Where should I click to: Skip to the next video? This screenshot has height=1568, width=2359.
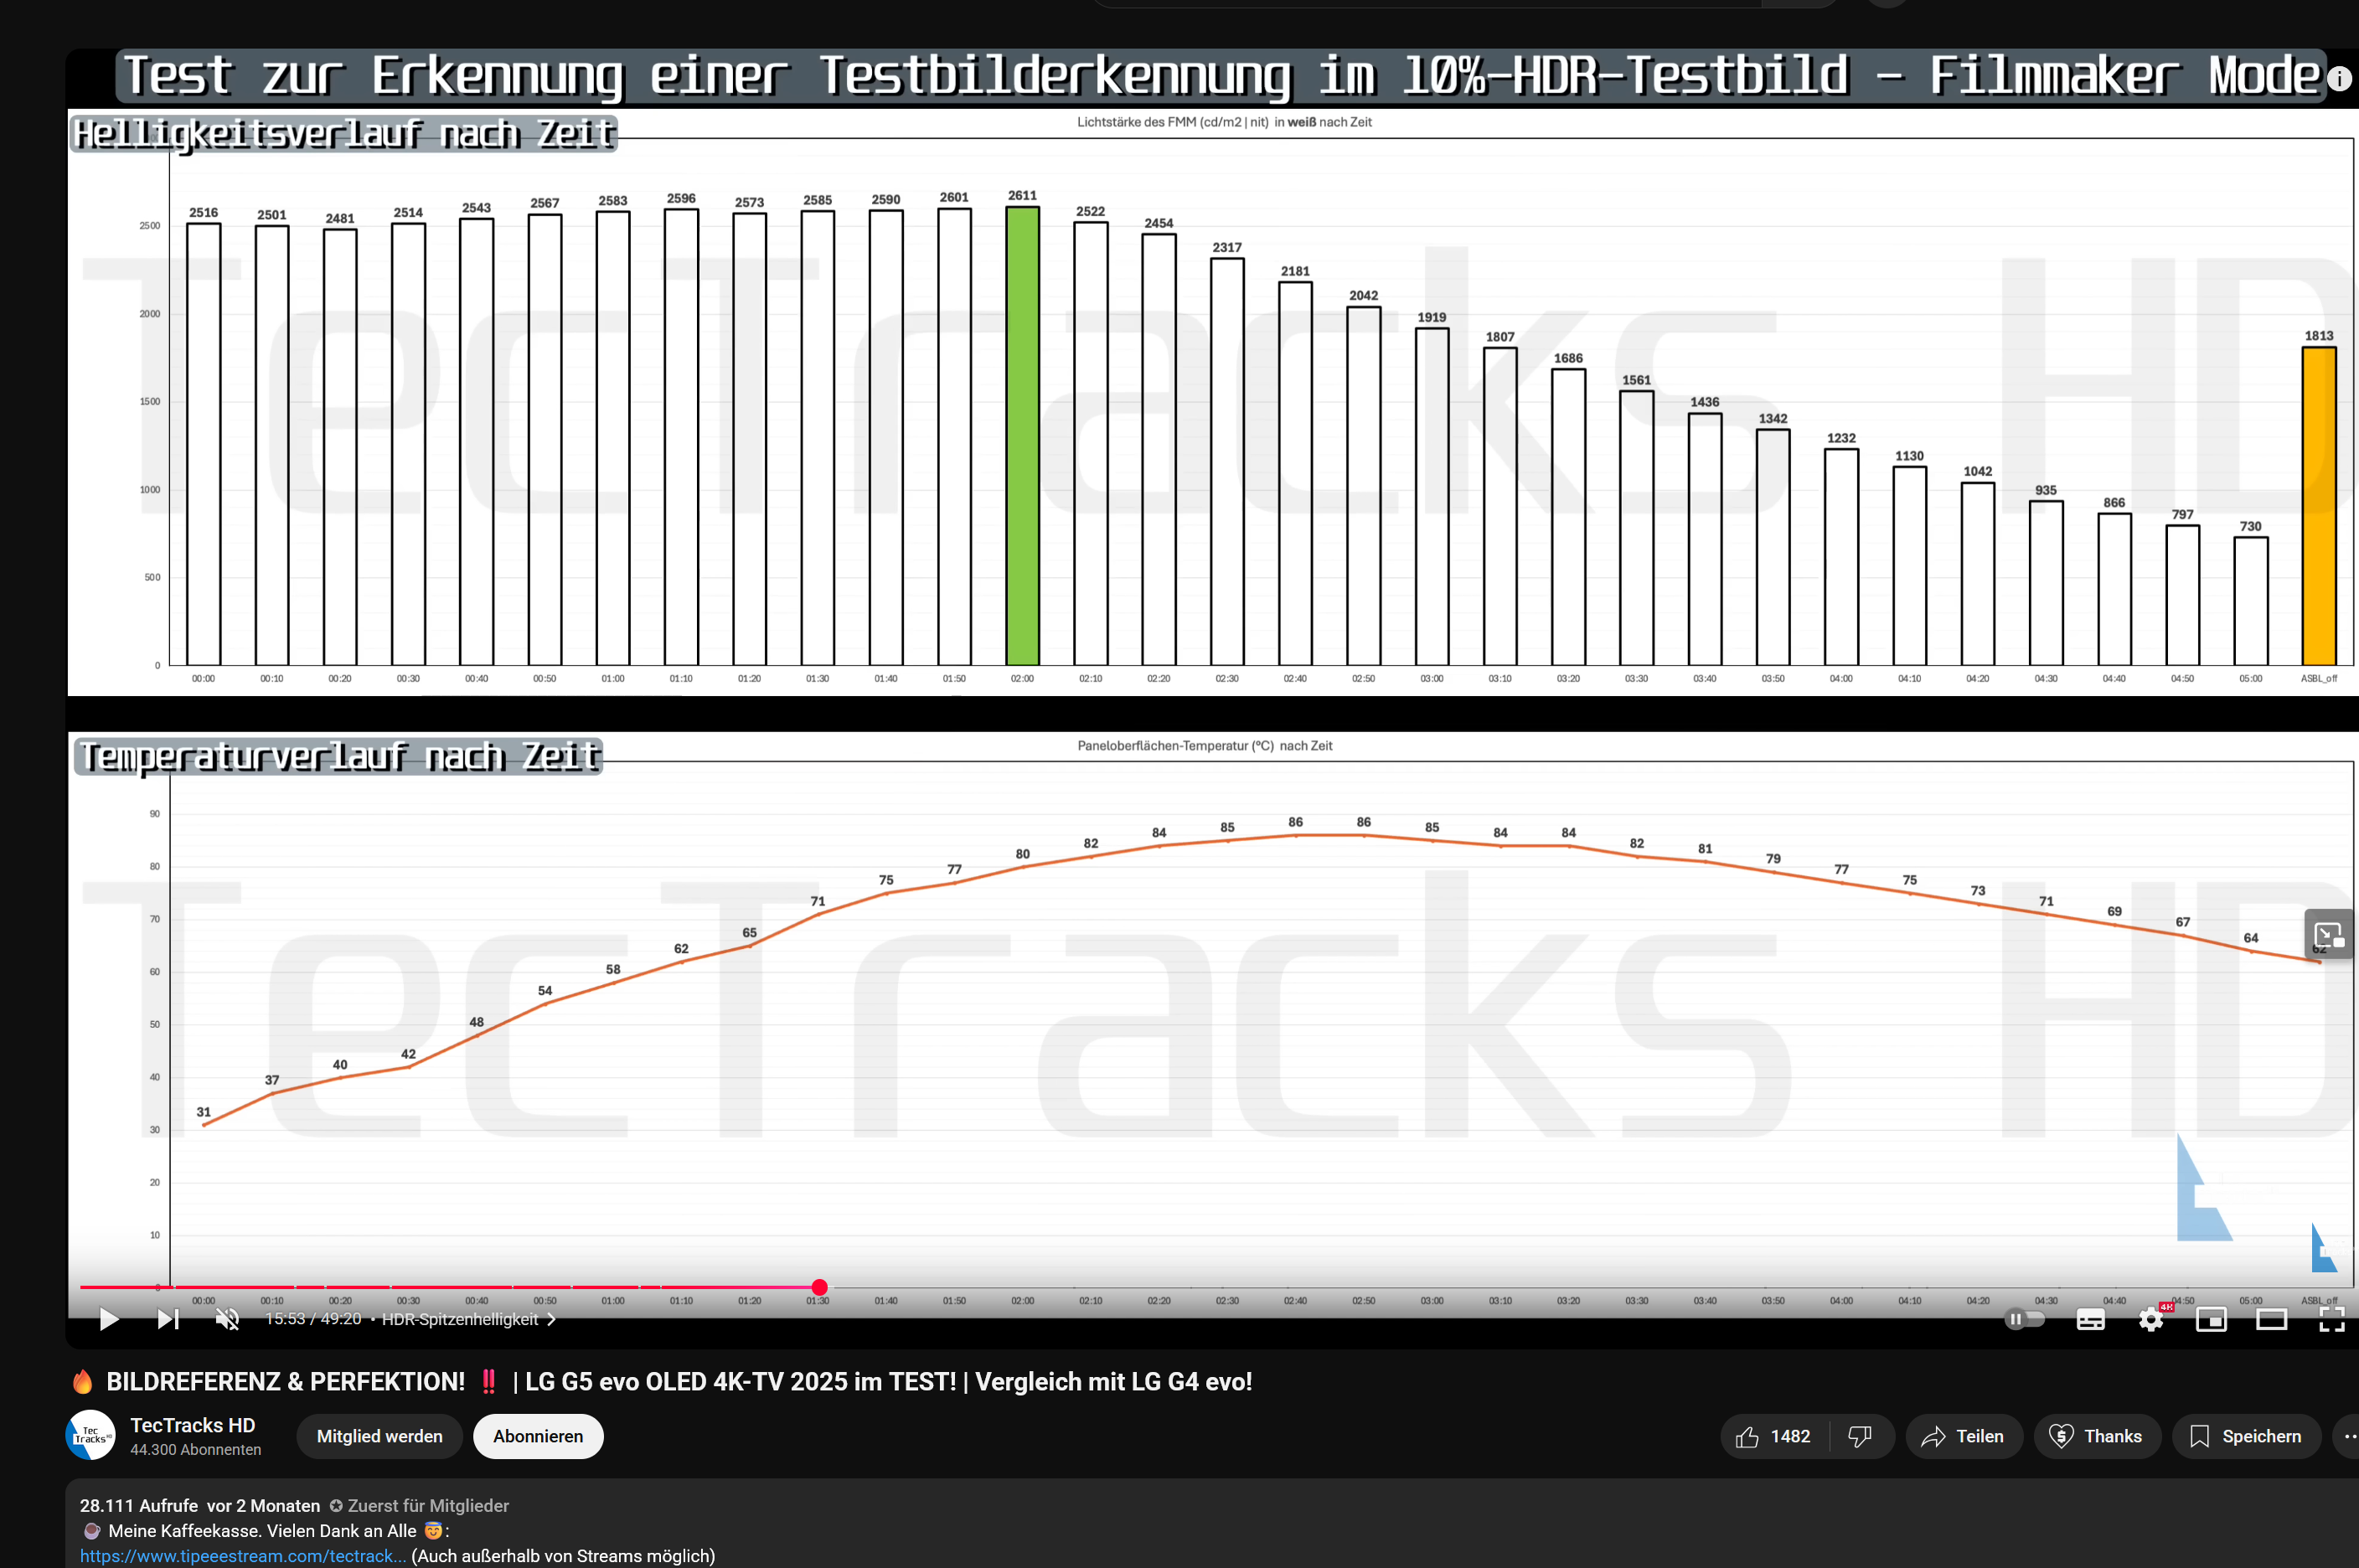coord(168,1320)
